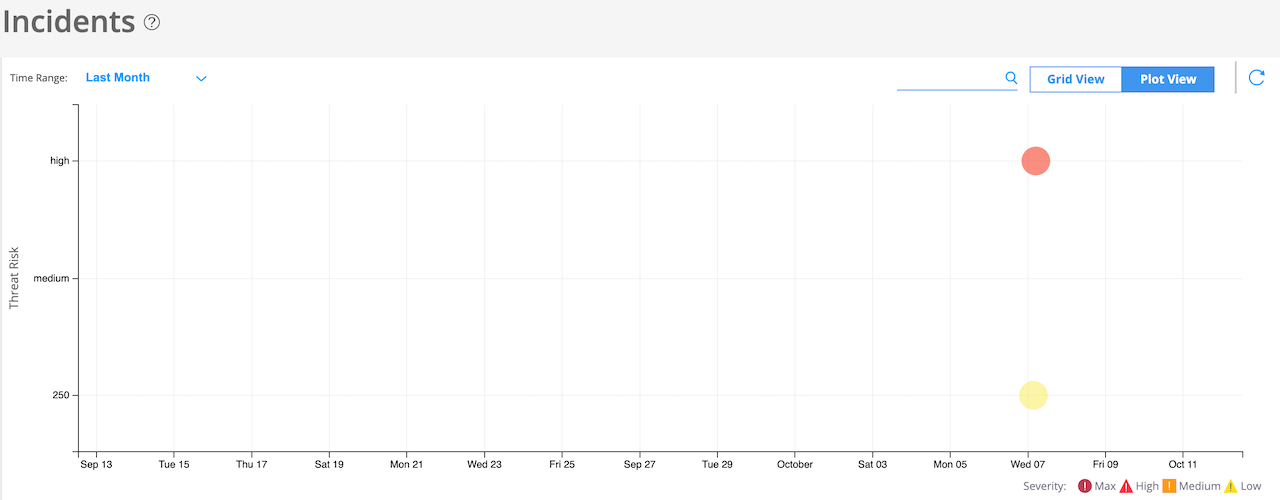The height and width of the screenshot is (500, 1280).
Task: Click the 'medium' y-axis label
Action: click(51, 278)
